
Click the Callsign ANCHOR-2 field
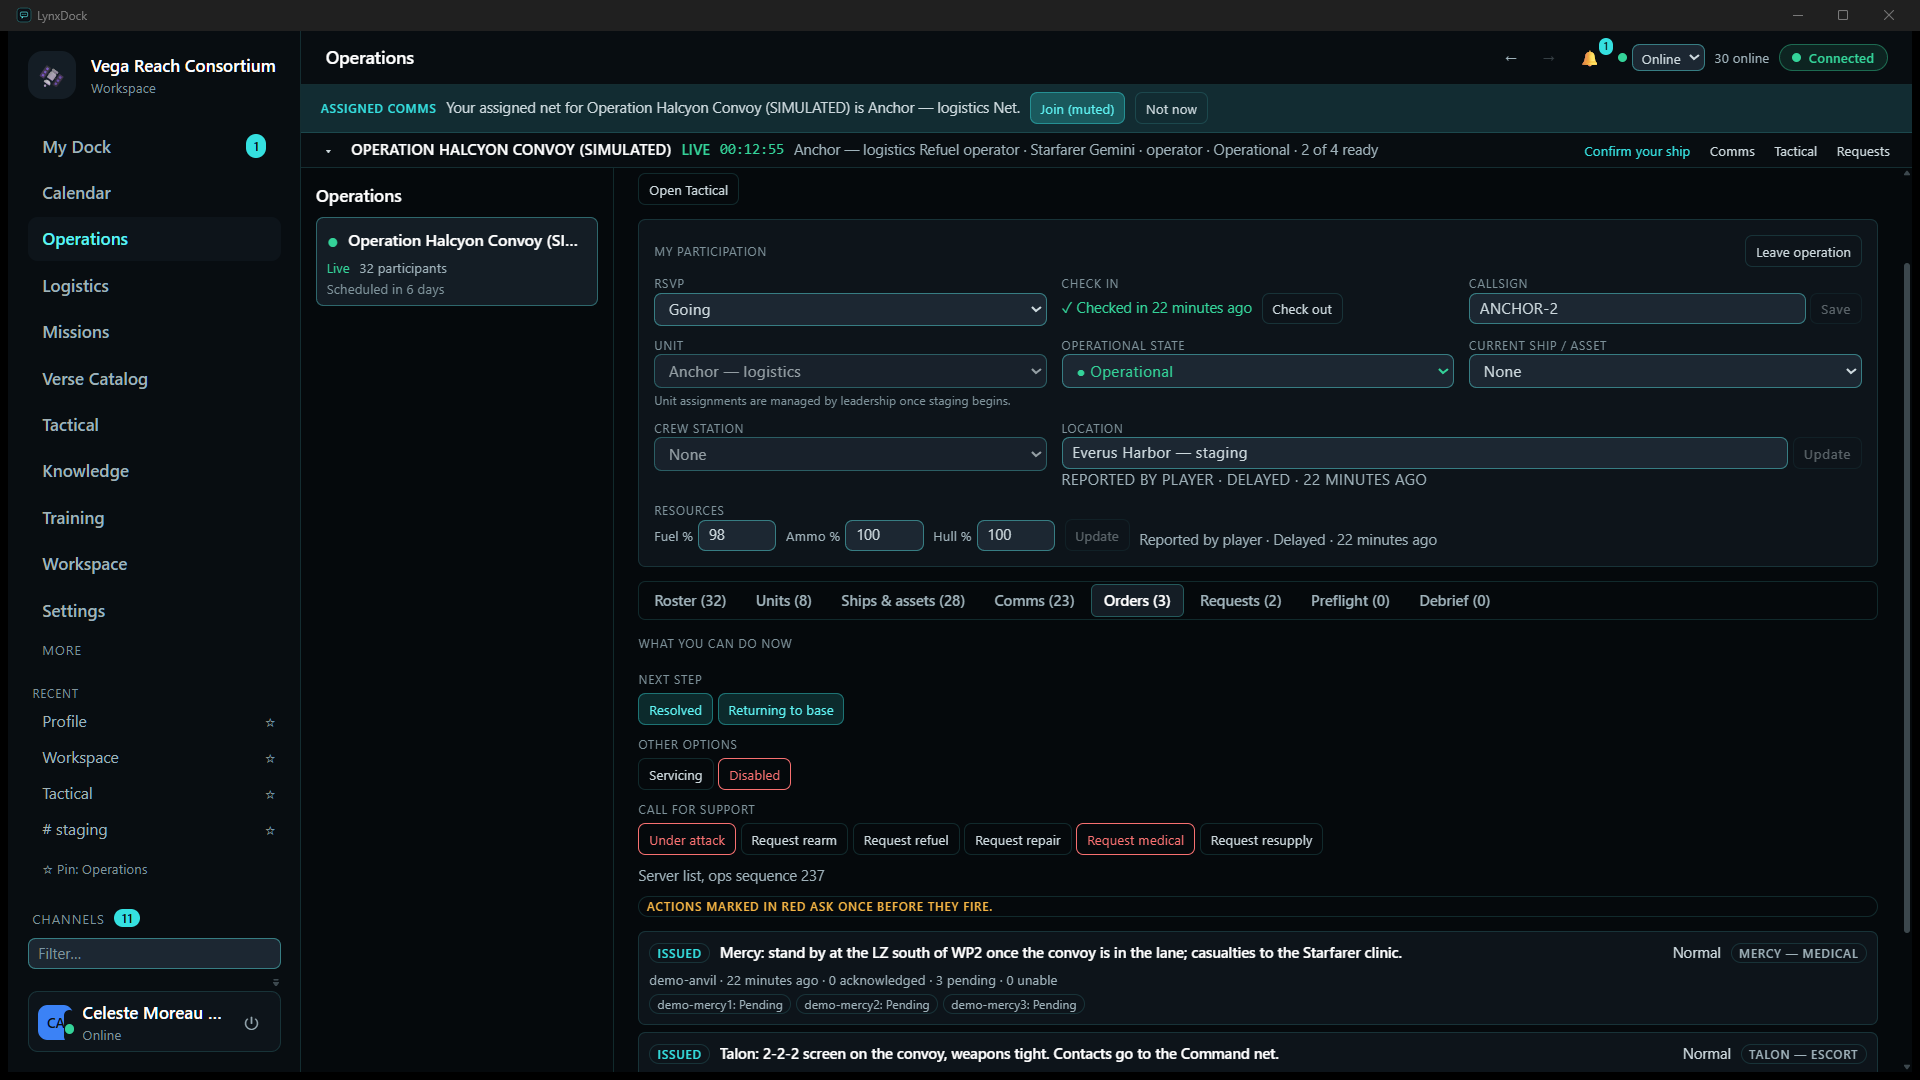point(1636,309)
